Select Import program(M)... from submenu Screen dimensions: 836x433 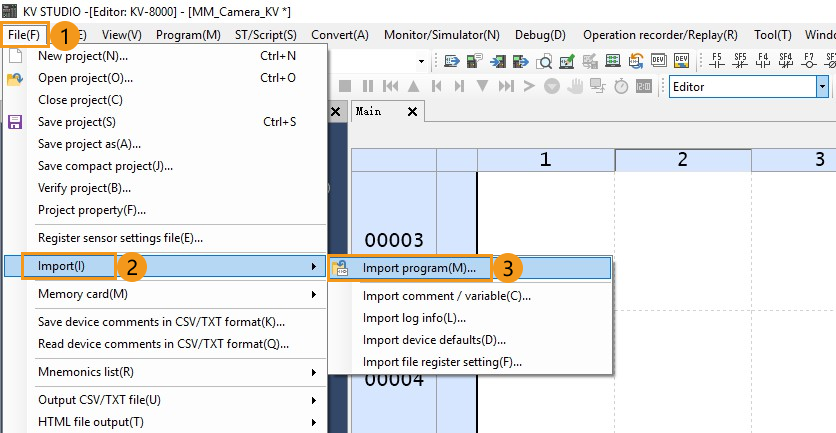419,268
